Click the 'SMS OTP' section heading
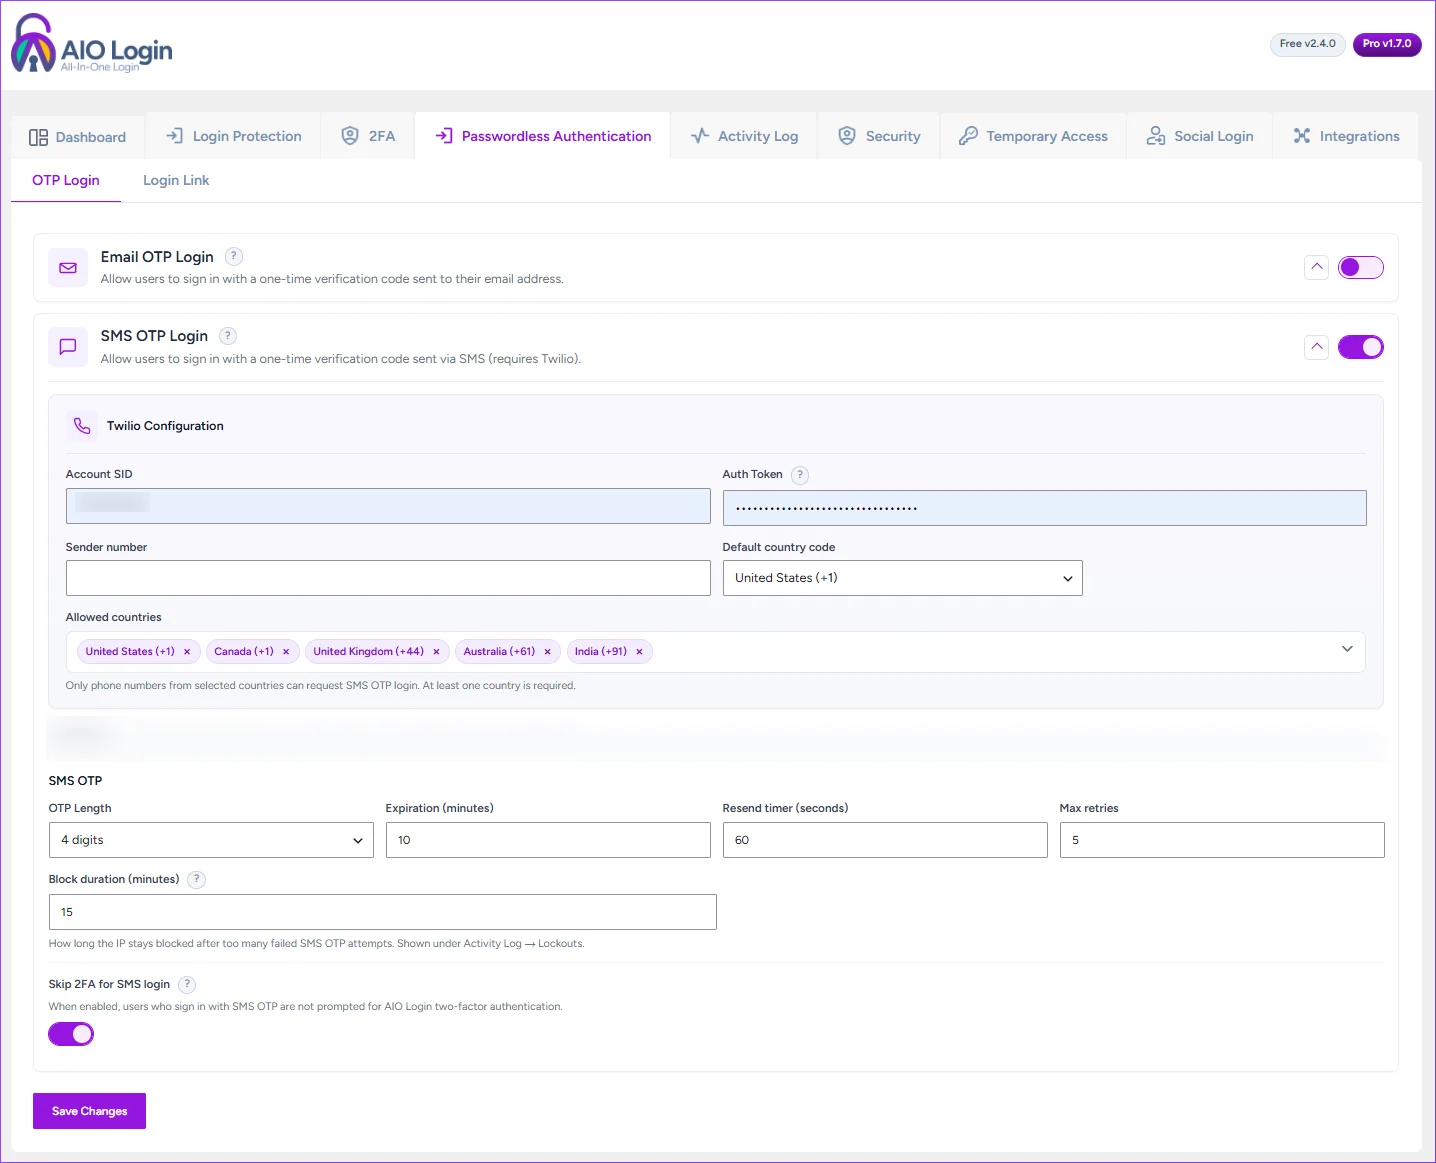Image resolution: width=1436 pixels, height=1163 pixels. coord(75,781)
